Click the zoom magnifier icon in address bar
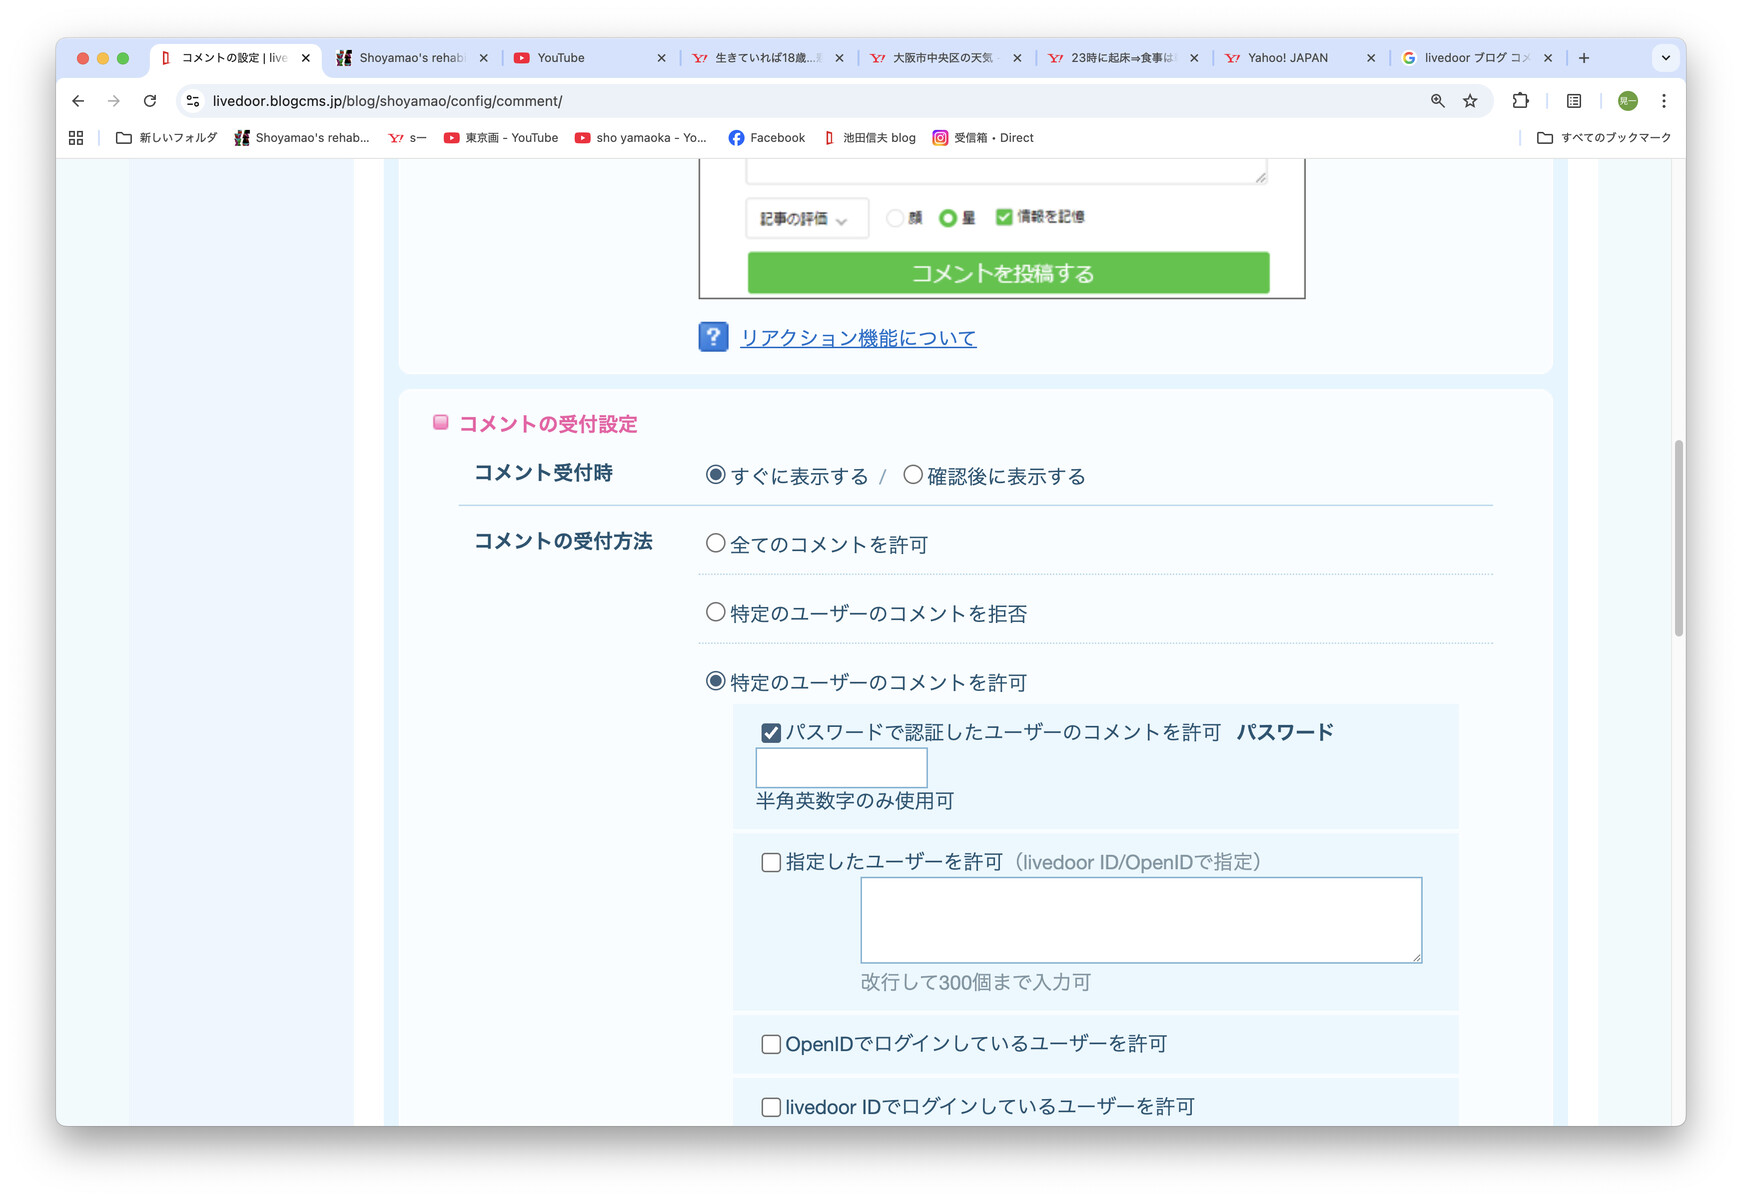 (1437, 101)
